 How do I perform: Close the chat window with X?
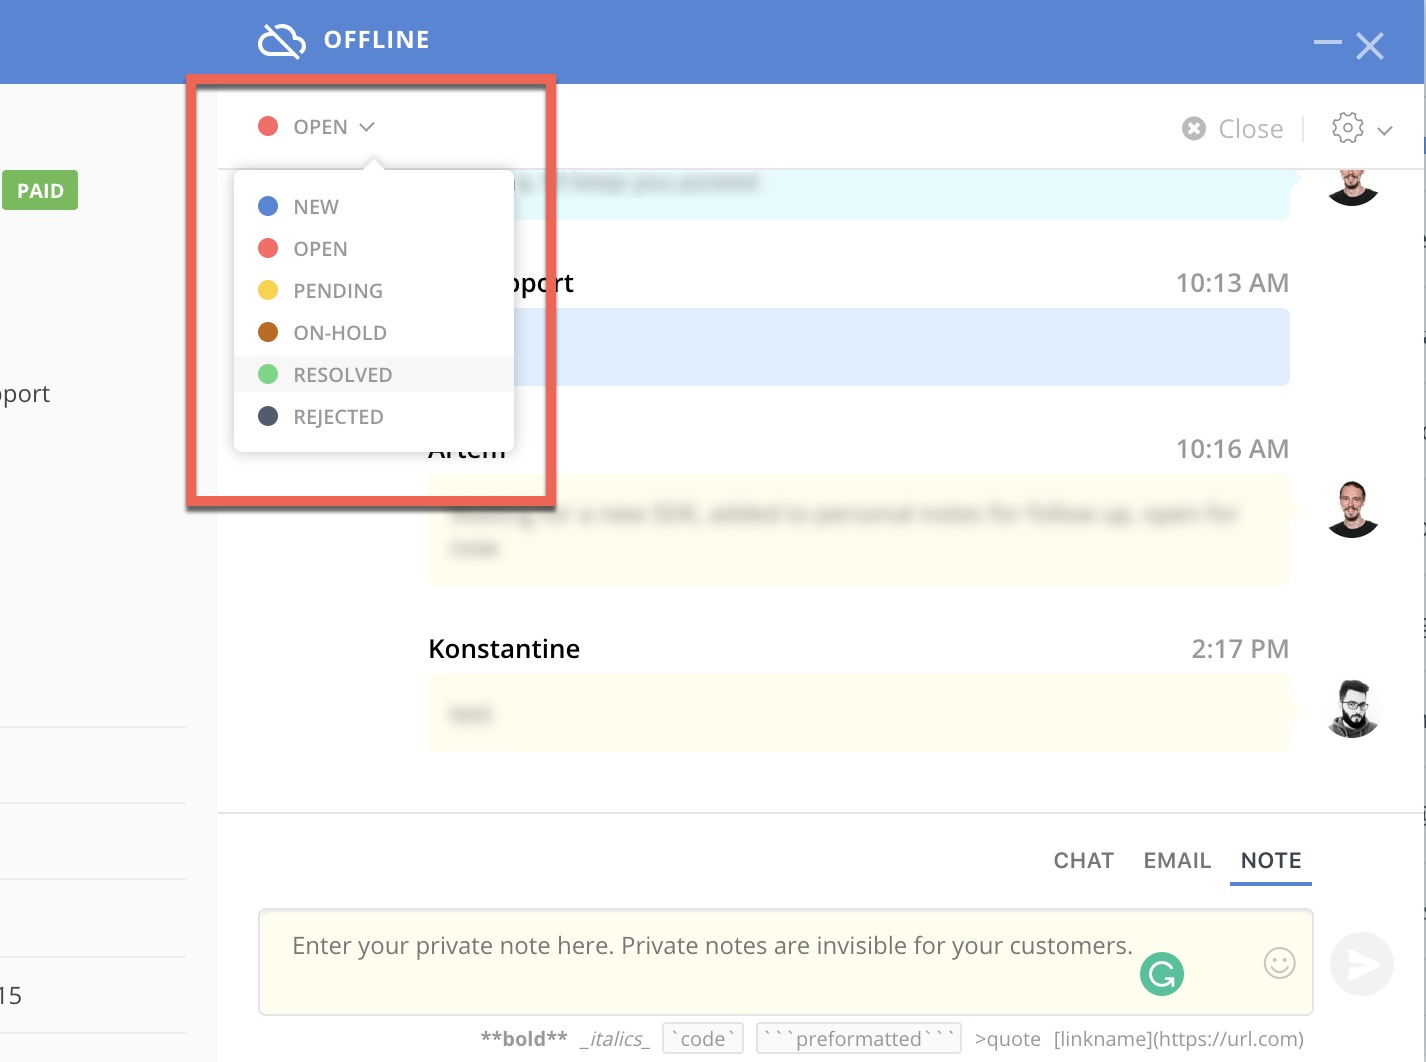click(x=1370, y=46)
